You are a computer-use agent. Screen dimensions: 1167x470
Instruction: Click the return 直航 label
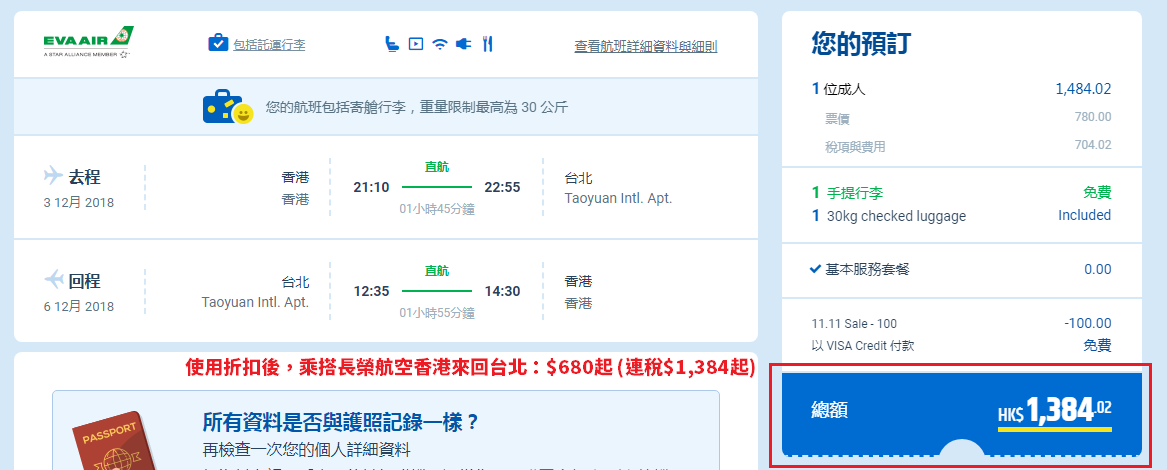tap(437, 270)
